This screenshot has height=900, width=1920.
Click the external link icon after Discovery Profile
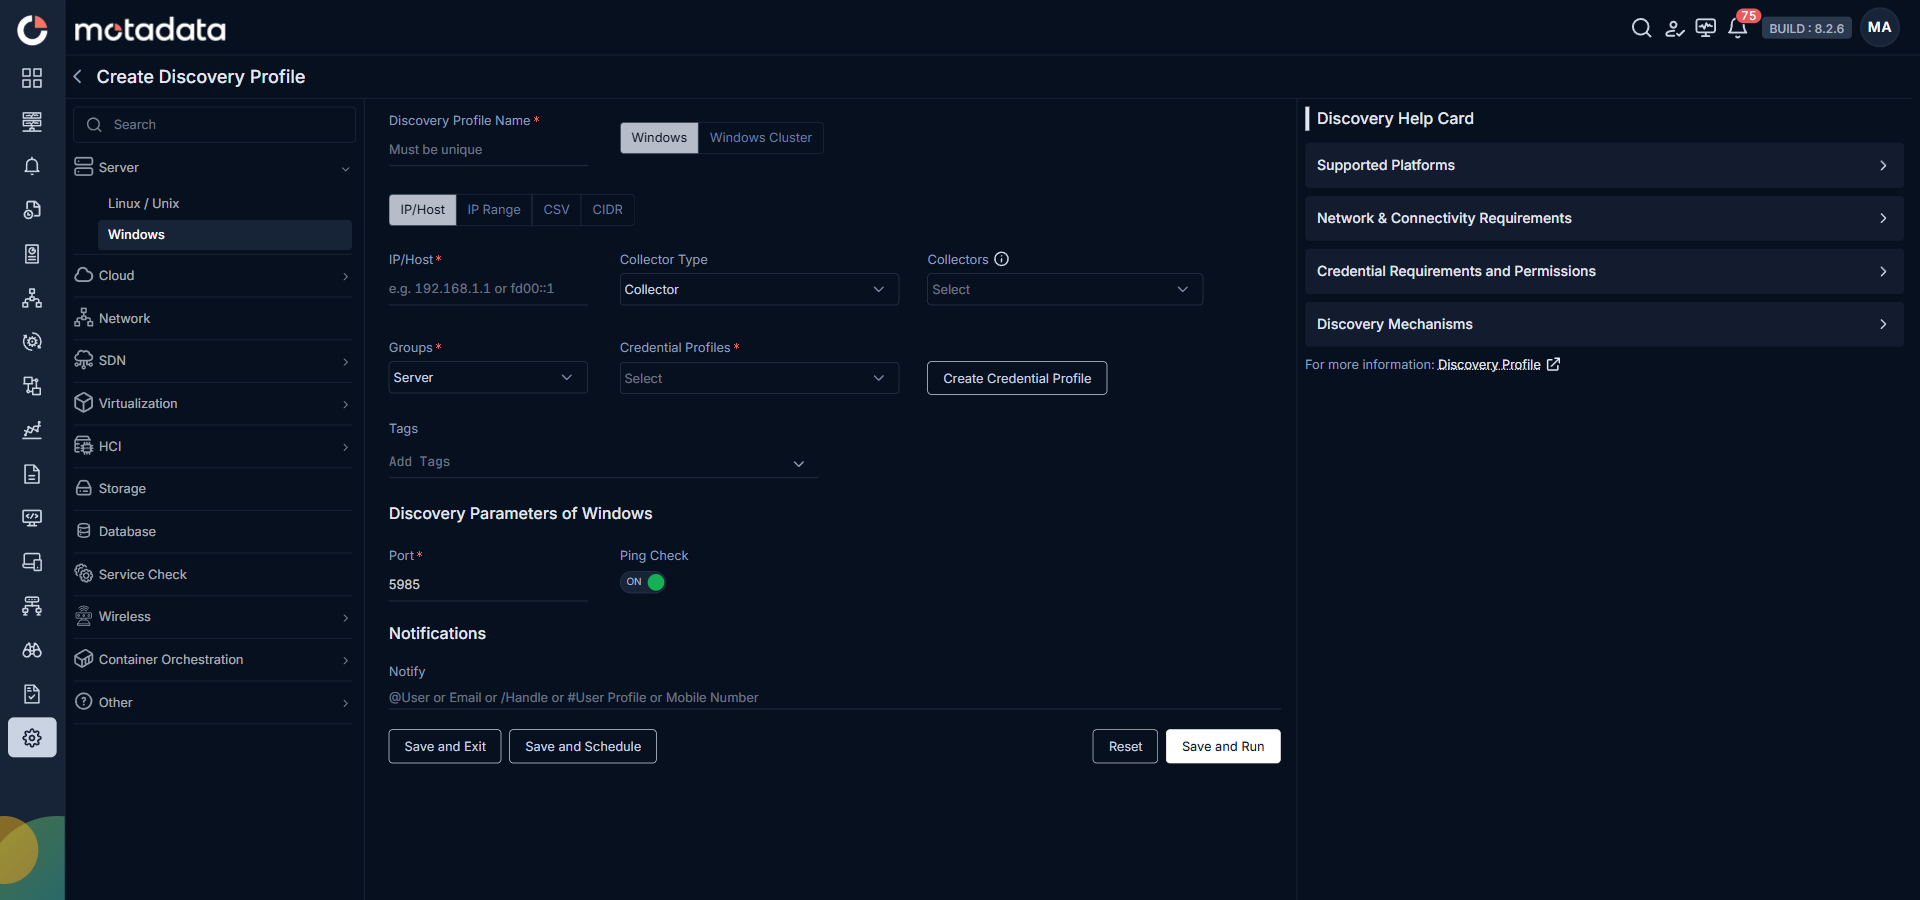[1553, 365]
